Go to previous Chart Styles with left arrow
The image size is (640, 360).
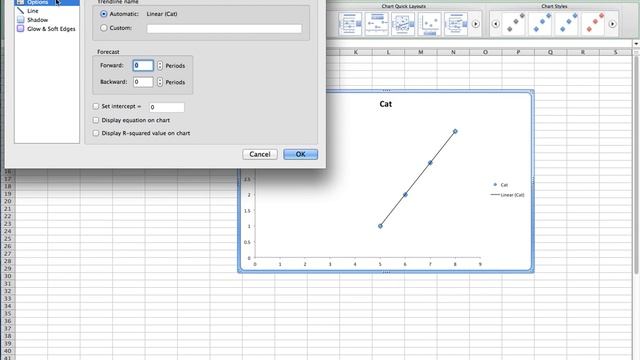point(496,24)
